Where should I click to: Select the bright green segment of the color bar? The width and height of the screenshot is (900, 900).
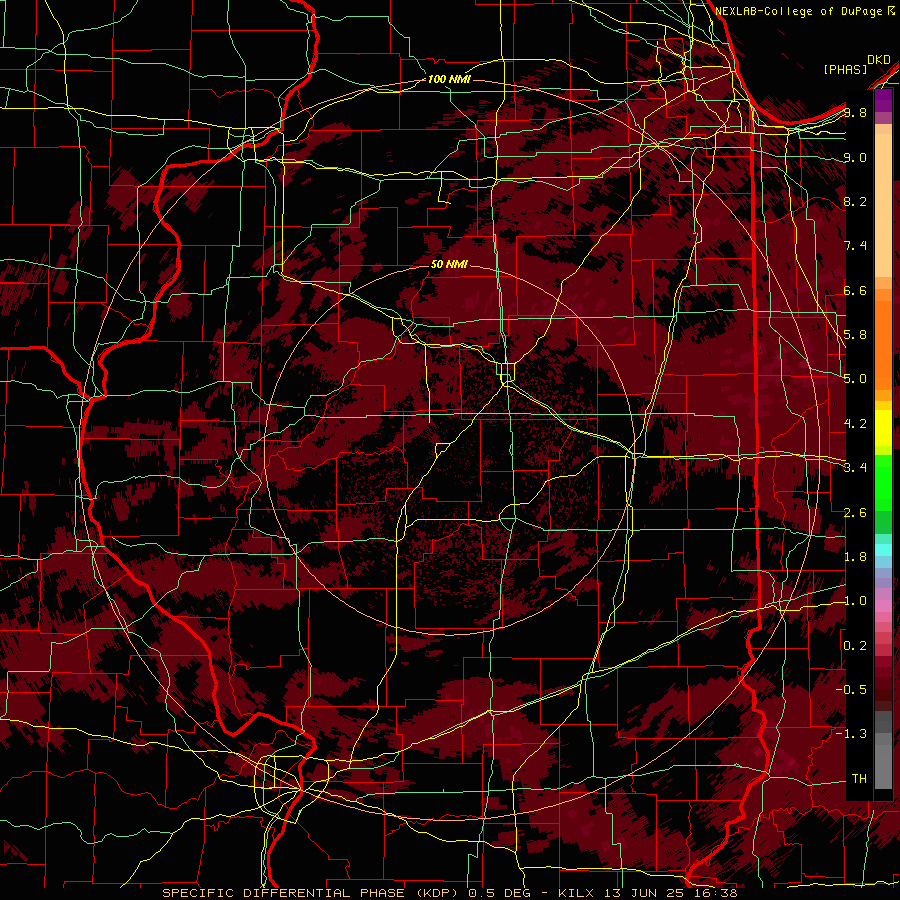[x=883, y=482]
